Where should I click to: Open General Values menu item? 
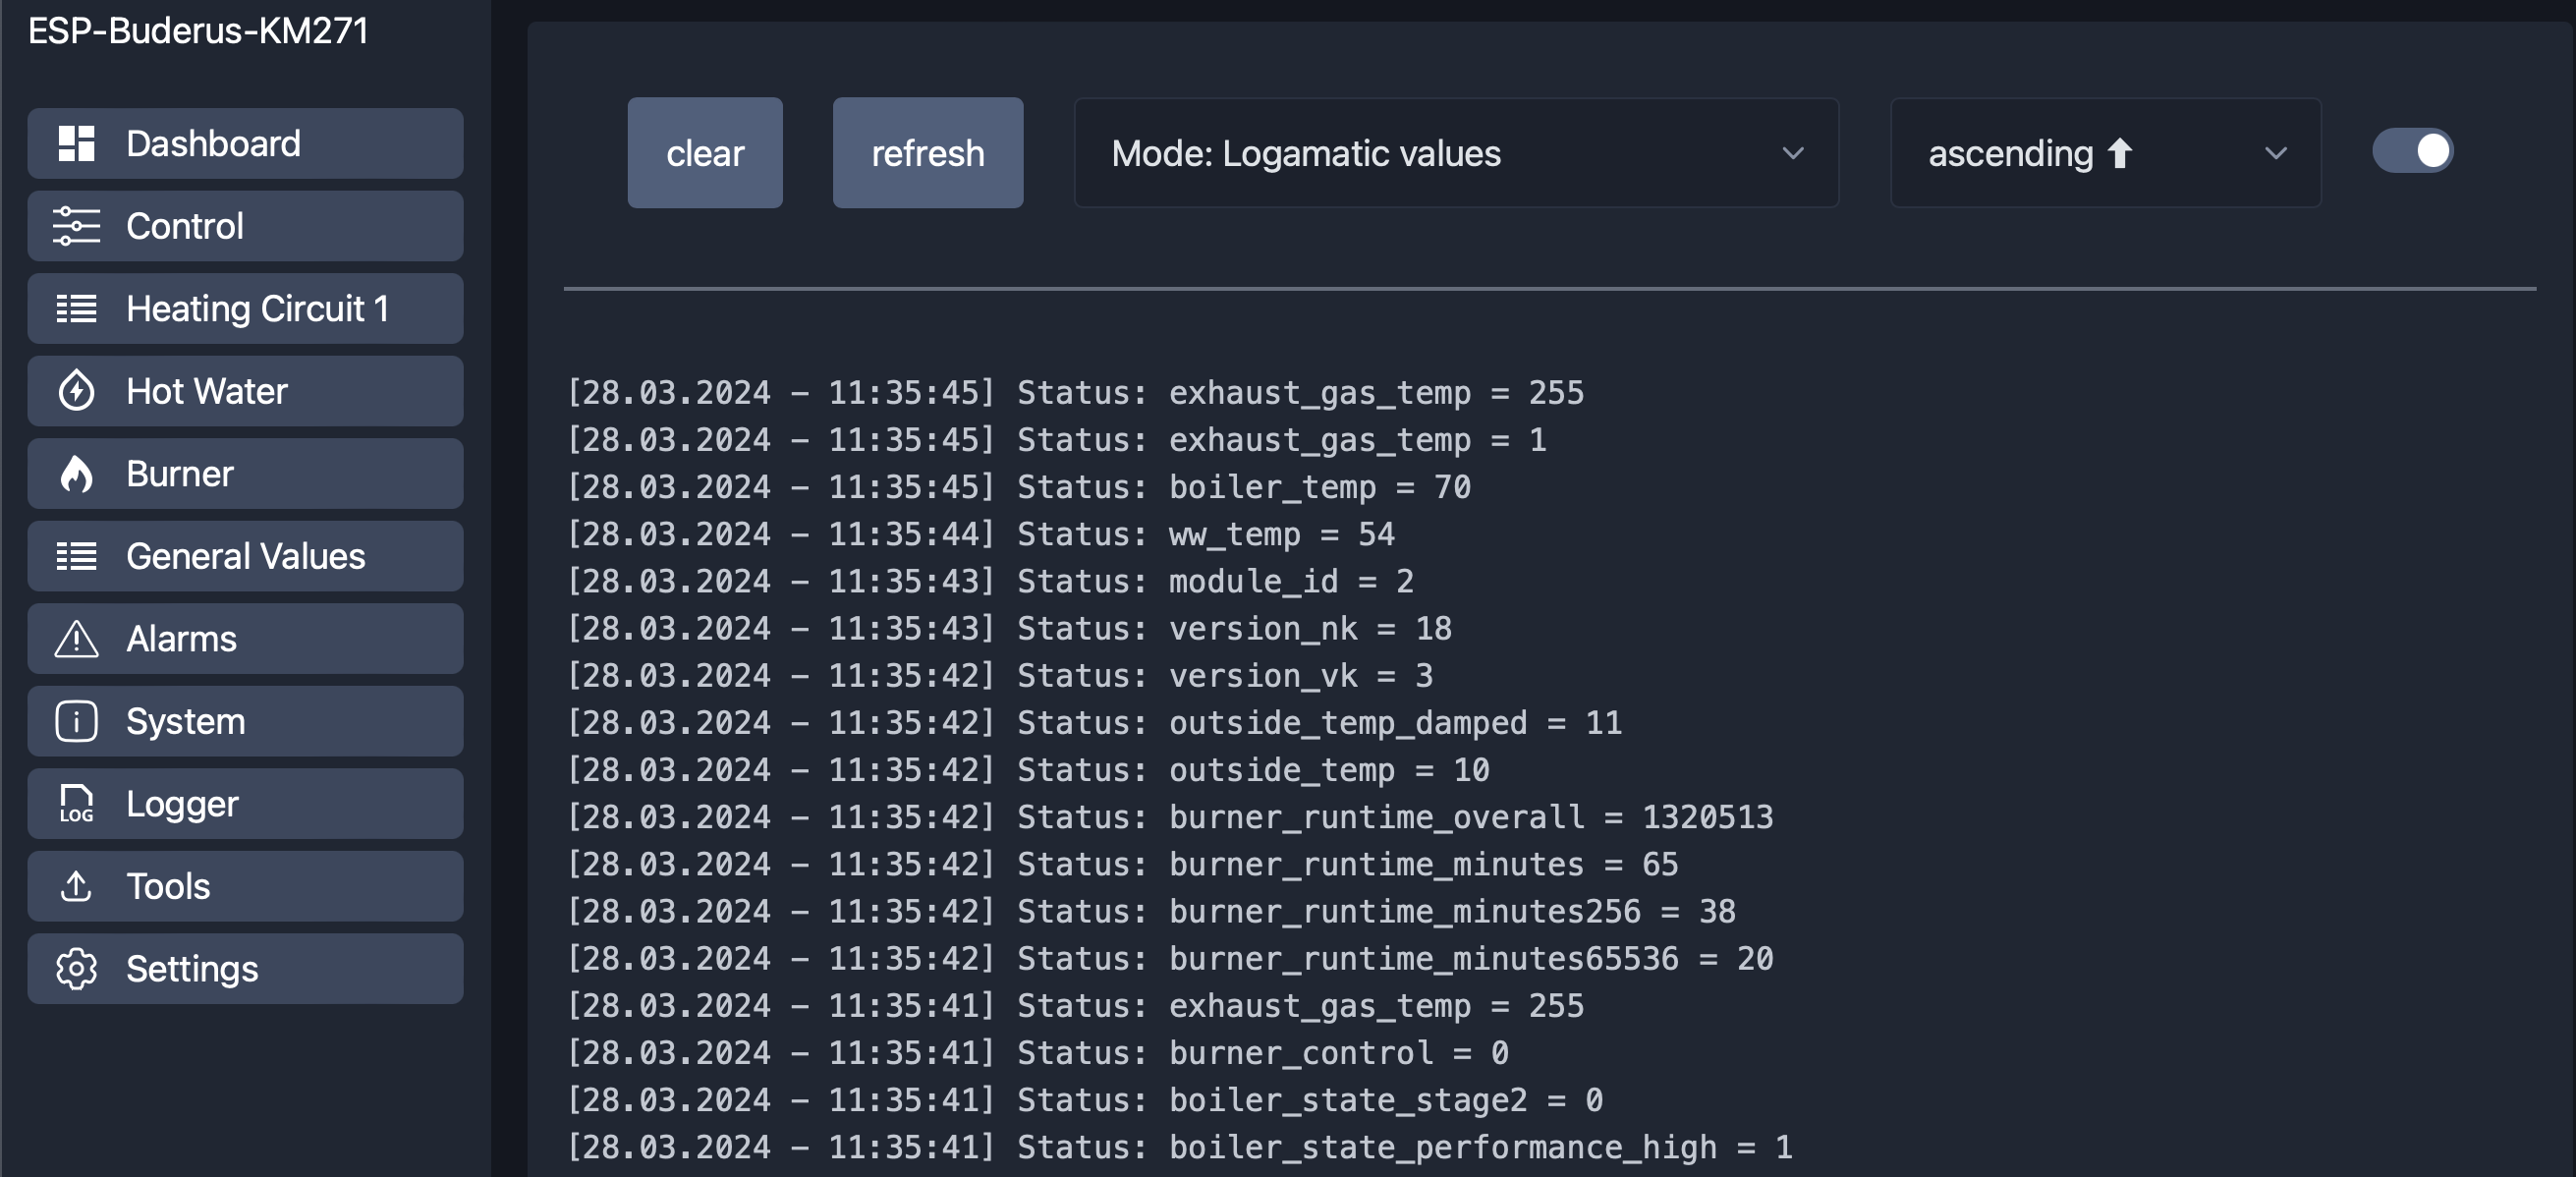[245, 556]
